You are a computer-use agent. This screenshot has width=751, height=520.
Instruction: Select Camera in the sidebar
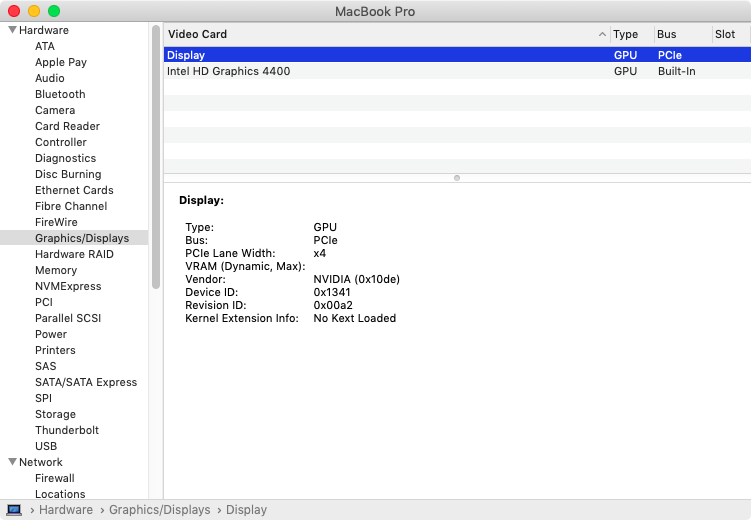tap(55, 110)
